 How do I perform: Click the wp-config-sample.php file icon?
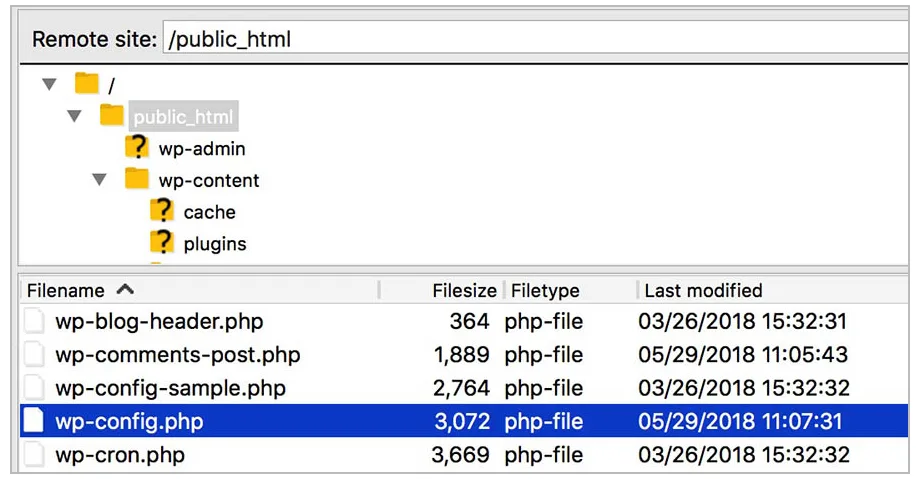click(34, 388)
